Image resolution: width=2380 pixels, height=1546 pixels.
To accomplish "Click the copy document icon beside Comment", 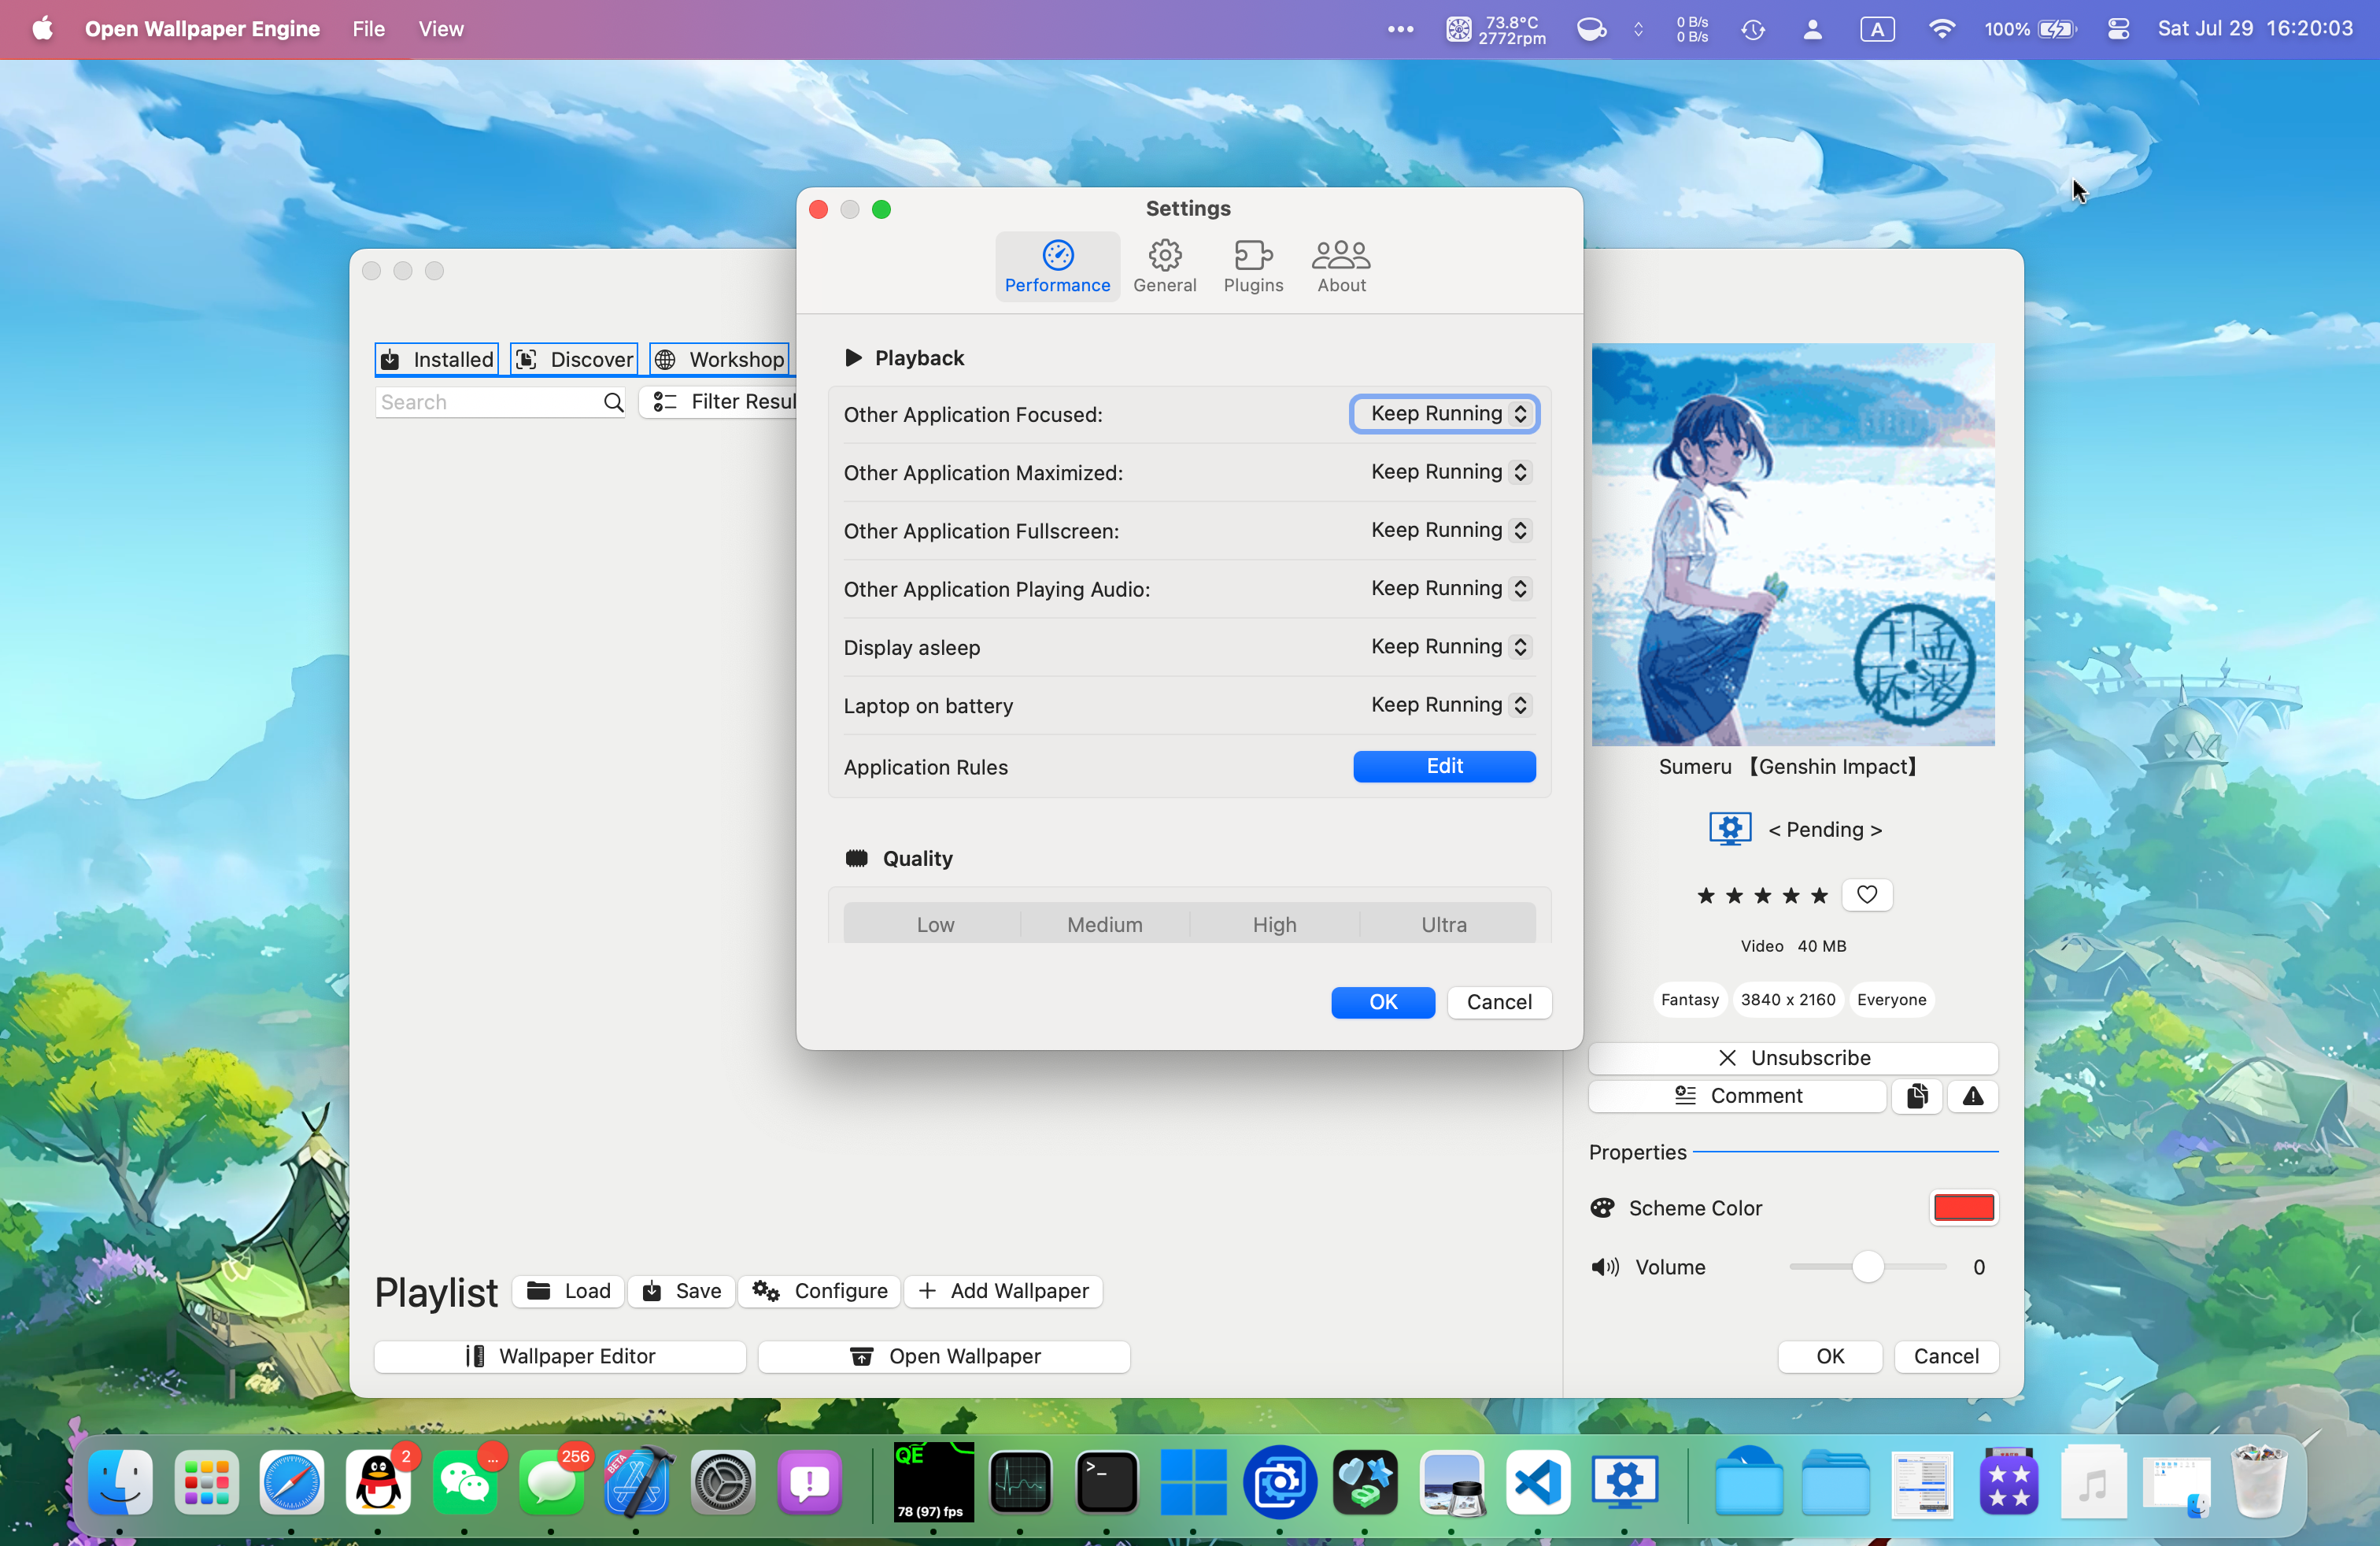I will [x=1916, y=1096].
